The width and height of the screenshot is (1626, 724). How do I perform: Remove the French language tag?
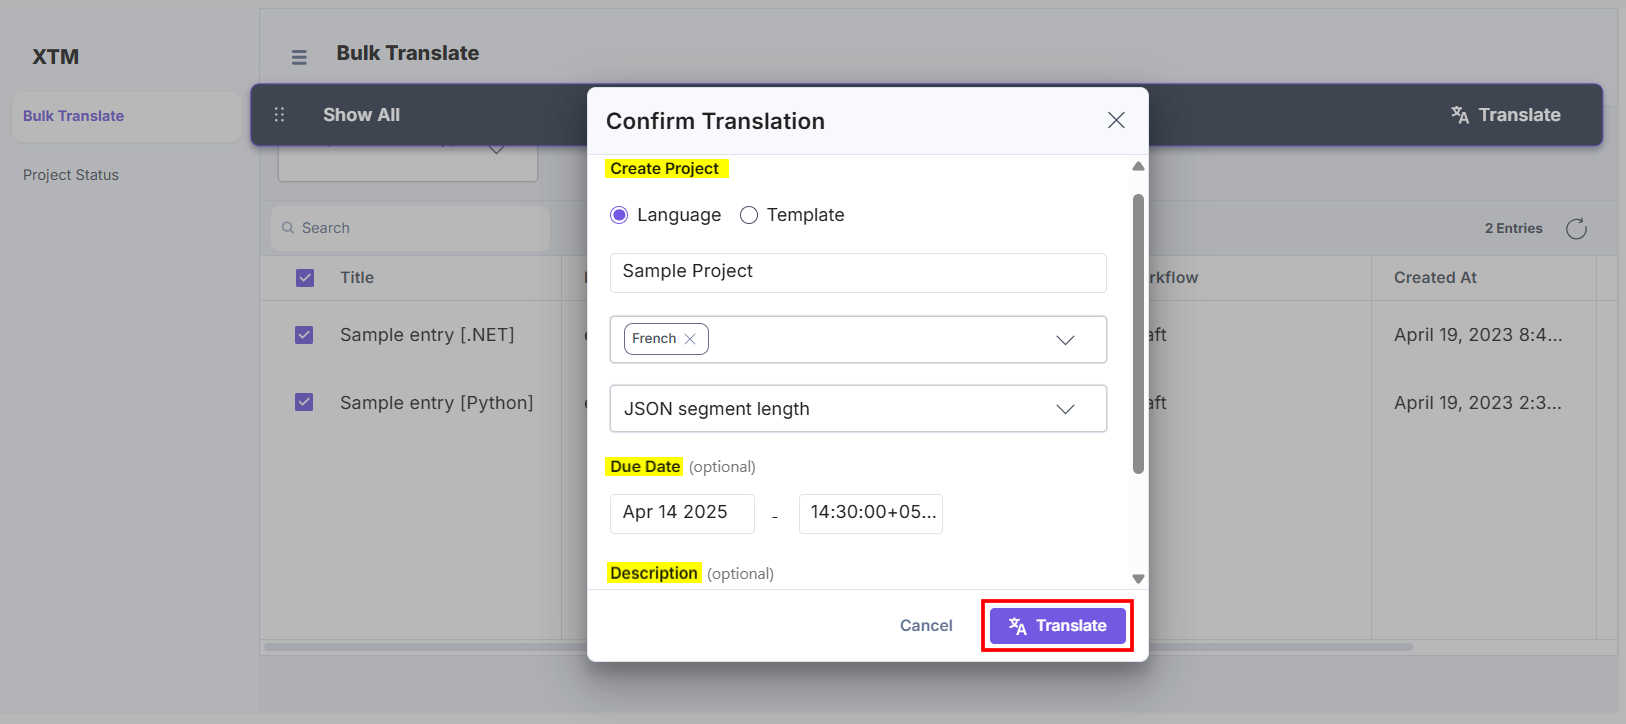(690, 339)
